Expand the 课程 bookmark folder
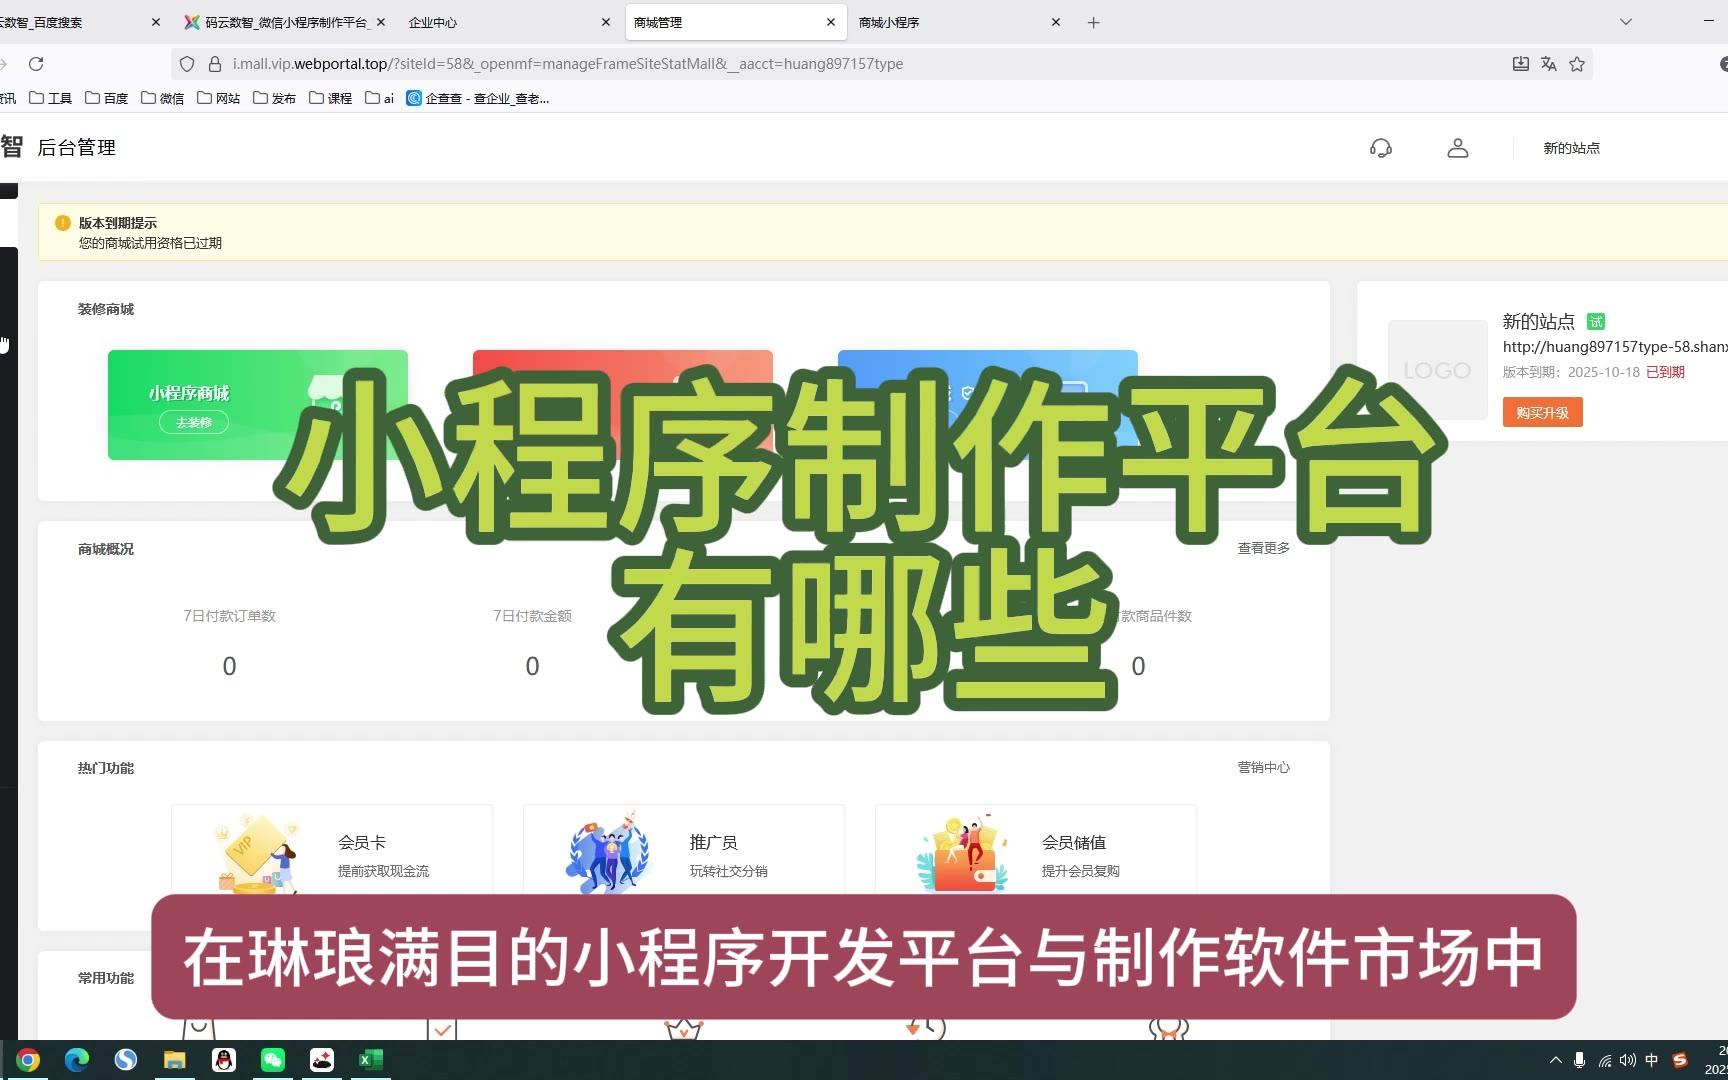Screen dimensions: 1728x1080 point(331,98)
